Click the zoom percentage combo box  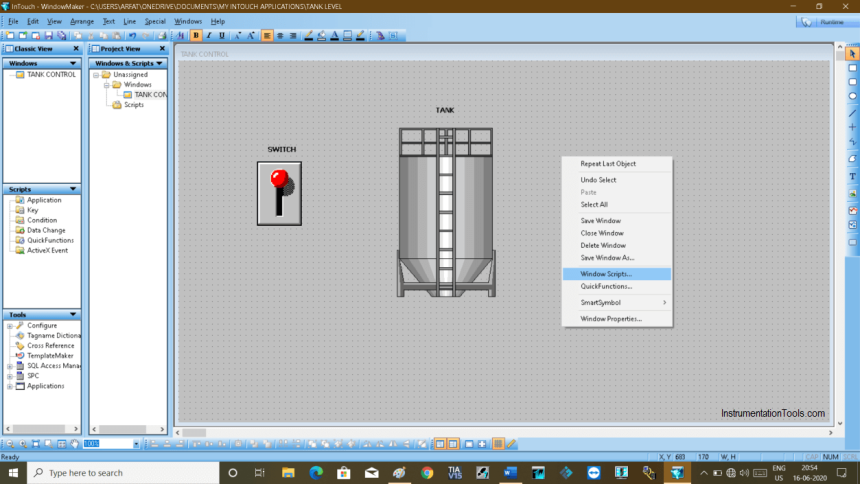[x=110, y=443]
